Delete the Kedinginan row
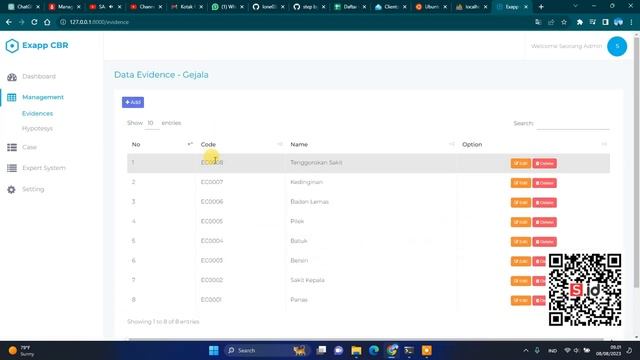The height and width of the screenshot is (360, 640). click(544, 183)
